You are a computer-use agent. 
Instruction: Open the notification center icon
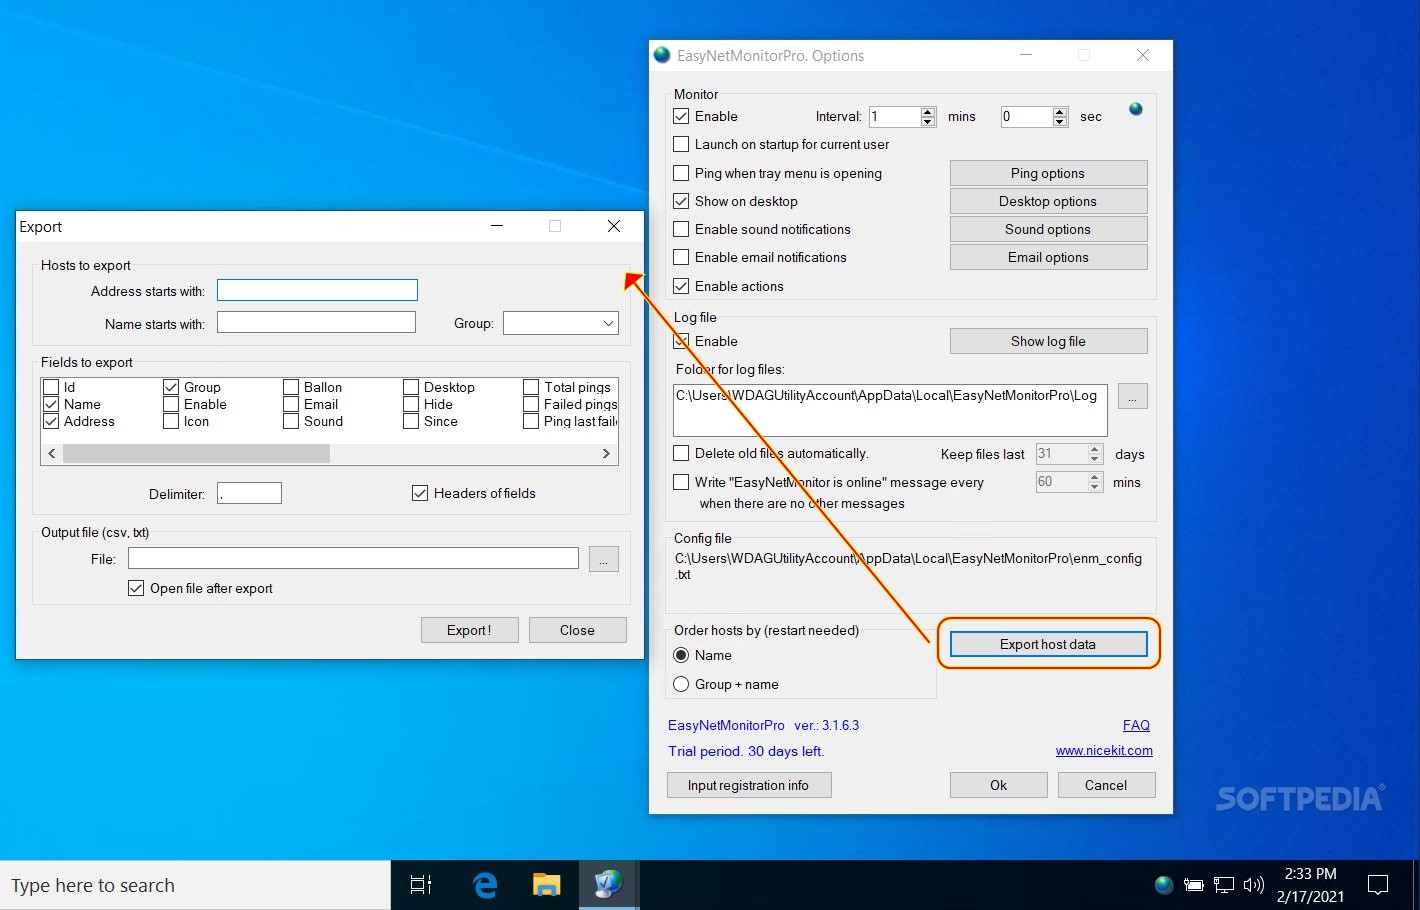pos(1378,884)
